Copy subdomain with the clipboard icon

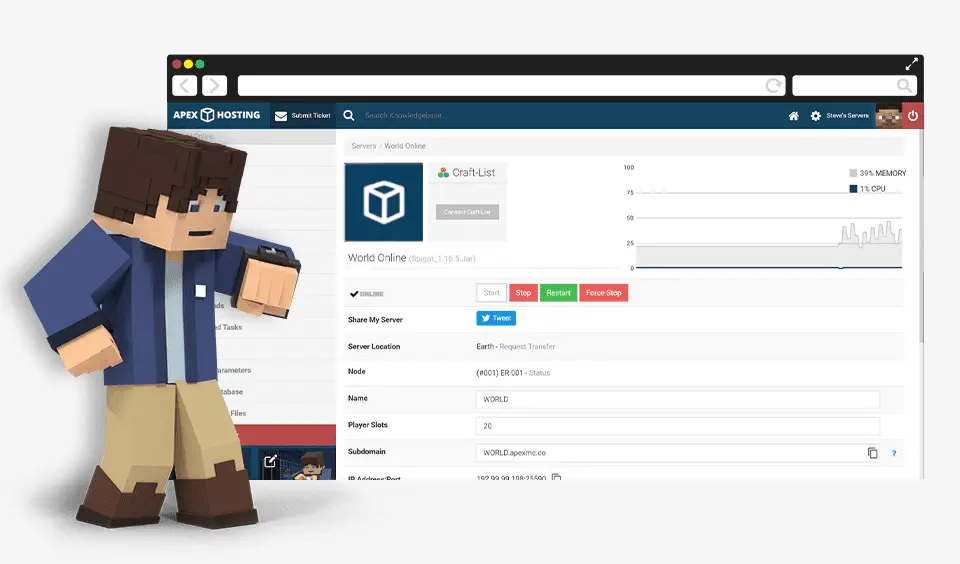point(872,453)
